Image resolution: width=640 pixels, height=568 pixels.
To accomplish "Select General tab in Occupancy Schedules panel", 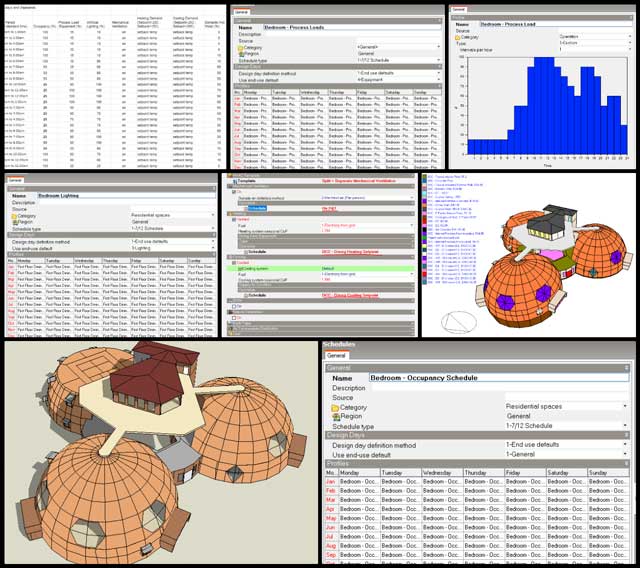I will click(x=336, y=355).
